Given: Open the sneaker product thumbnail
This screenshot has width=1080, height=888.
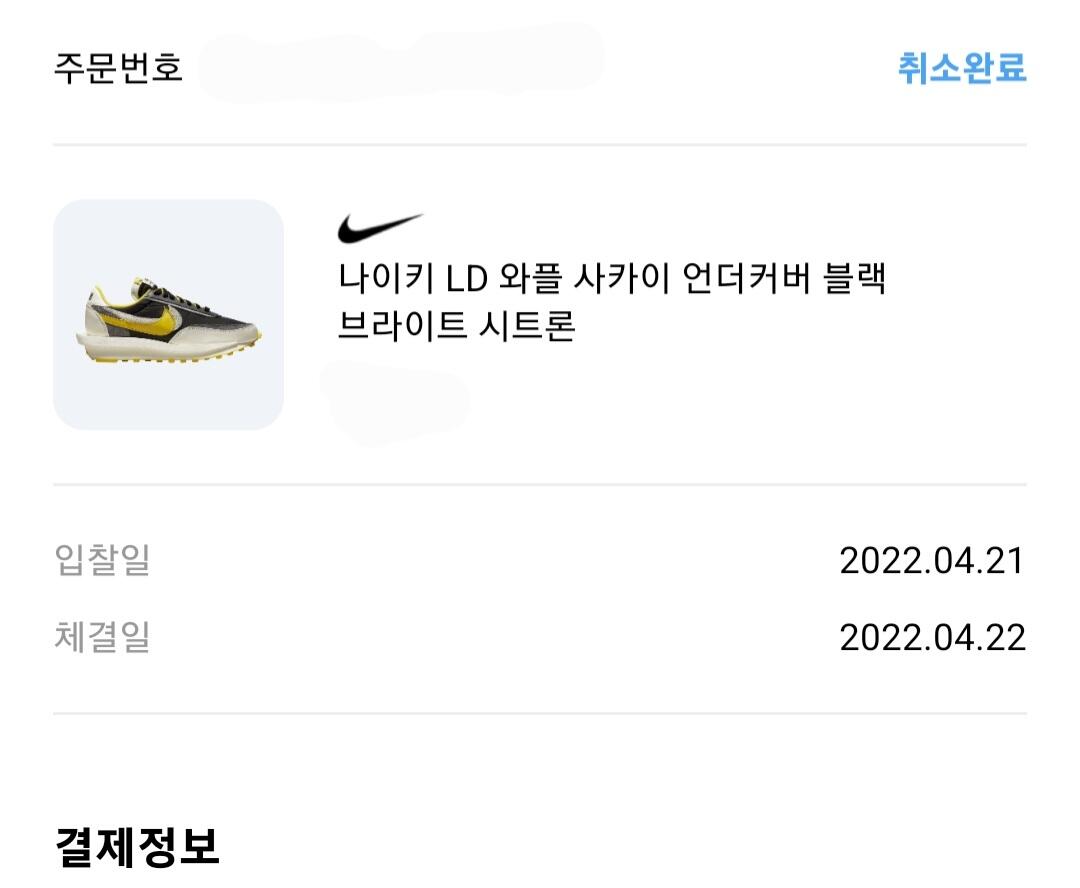Looking at the screenshot, I should point(168,315).
